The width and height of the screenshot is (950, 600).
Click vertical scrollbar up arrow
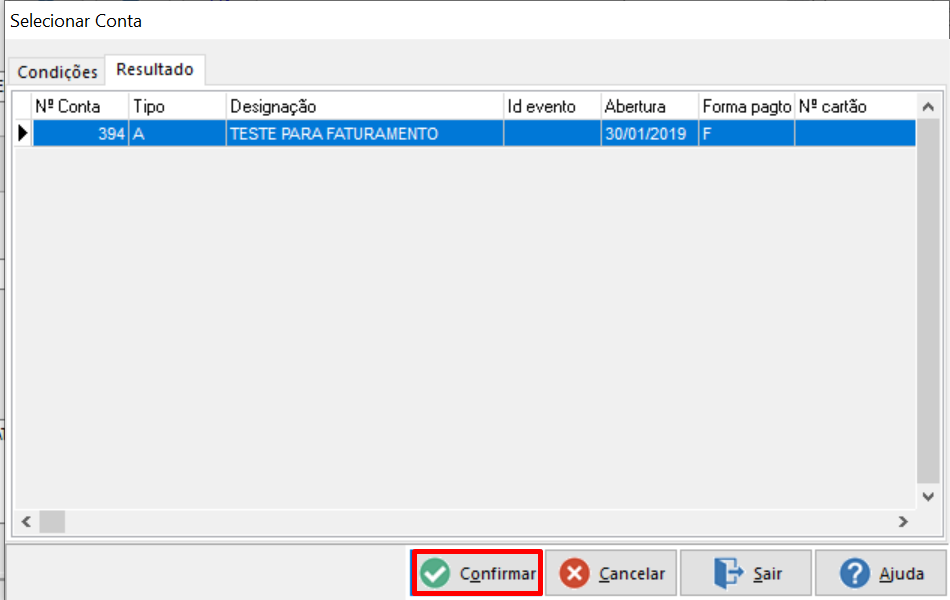click(928, 107)
